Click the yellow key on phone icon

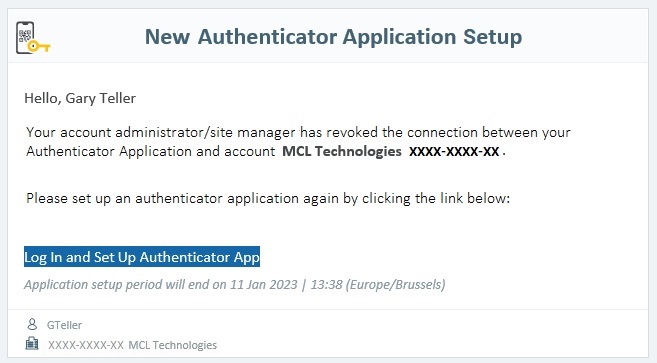(39, 47)
